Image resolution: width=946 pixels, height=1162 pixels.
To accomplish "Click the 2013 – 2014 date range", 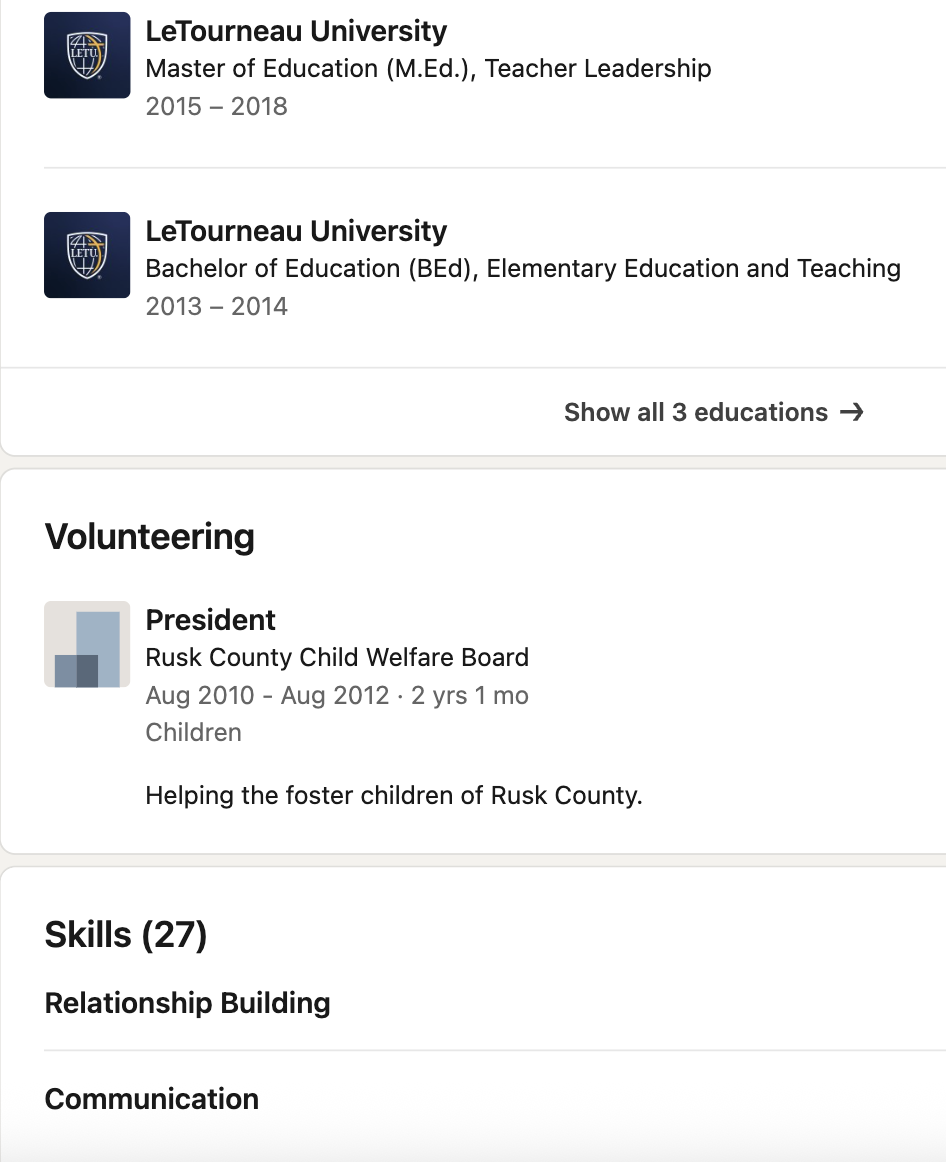I will tap(216, 307).
